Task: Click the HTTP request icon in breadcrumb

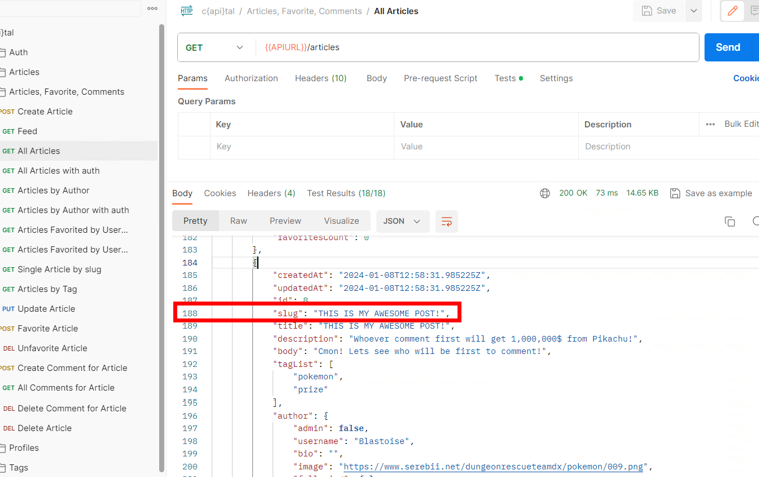Action: (x=186, y=11)
